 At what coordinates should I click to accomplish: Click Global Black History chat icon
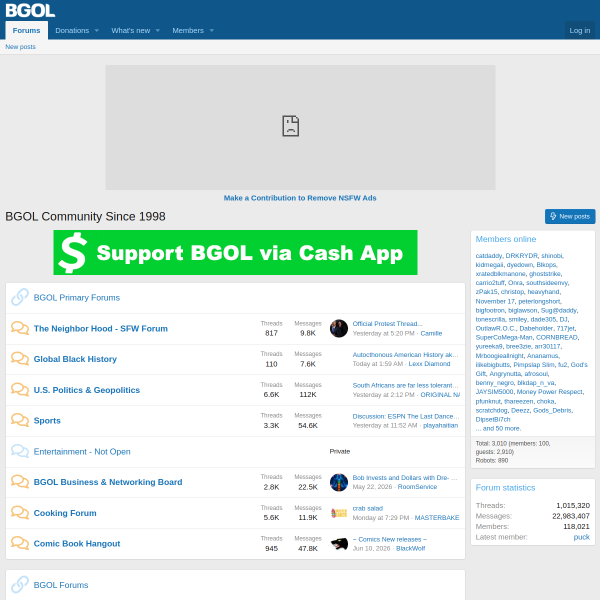click(20, 359)
